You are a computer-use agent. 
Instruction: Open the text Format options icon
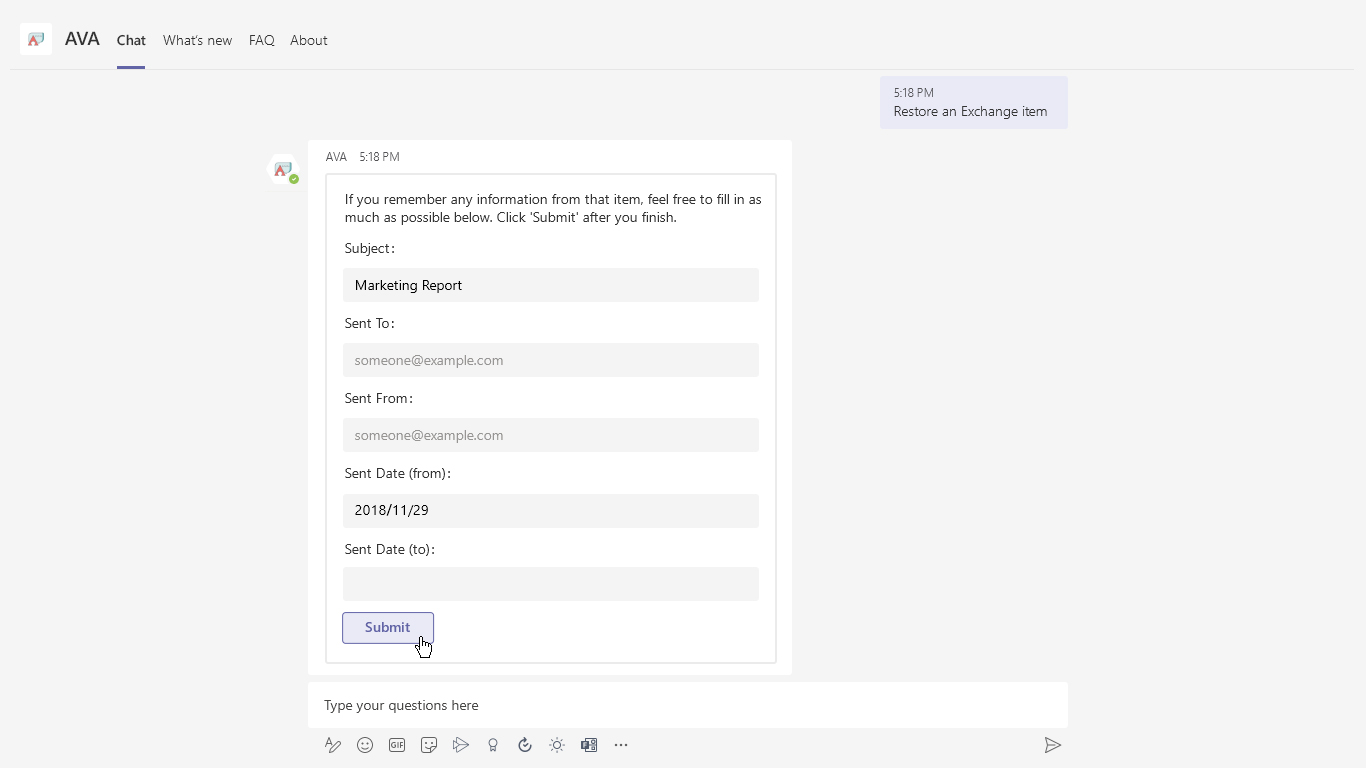point(333,745)
